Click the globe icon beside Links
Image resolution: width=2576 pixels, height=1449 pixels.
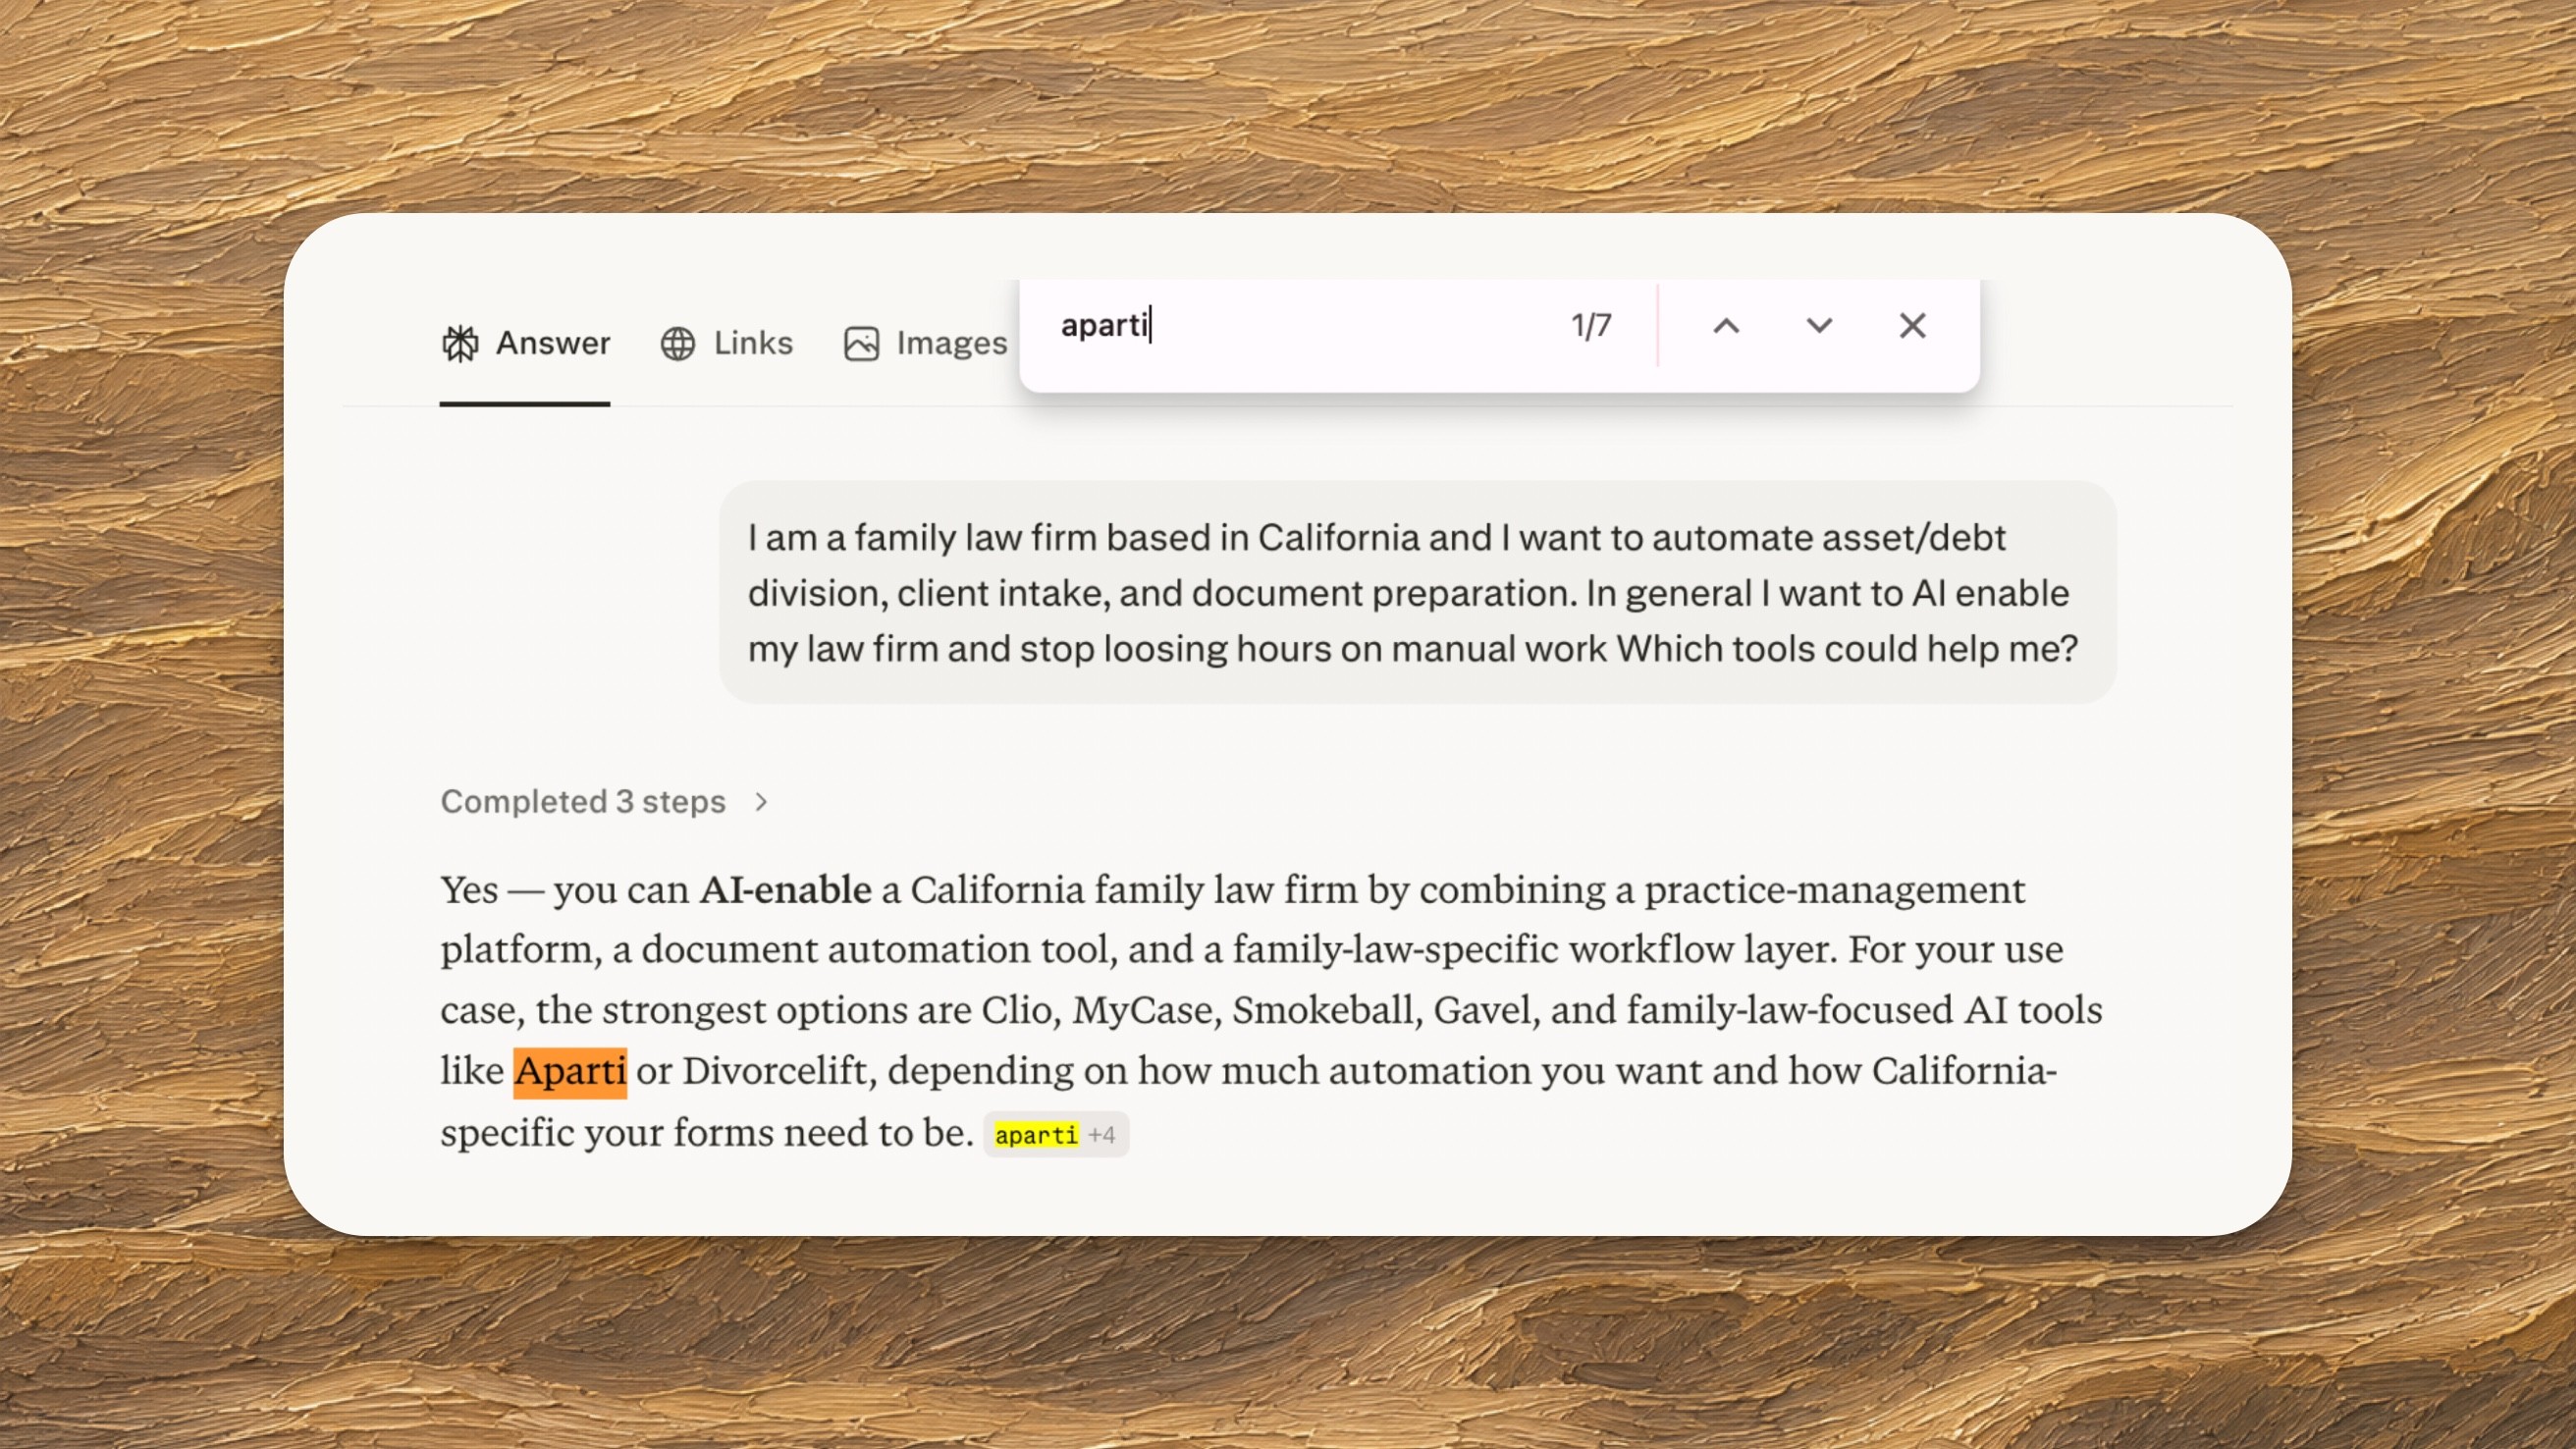pos(677,343)
